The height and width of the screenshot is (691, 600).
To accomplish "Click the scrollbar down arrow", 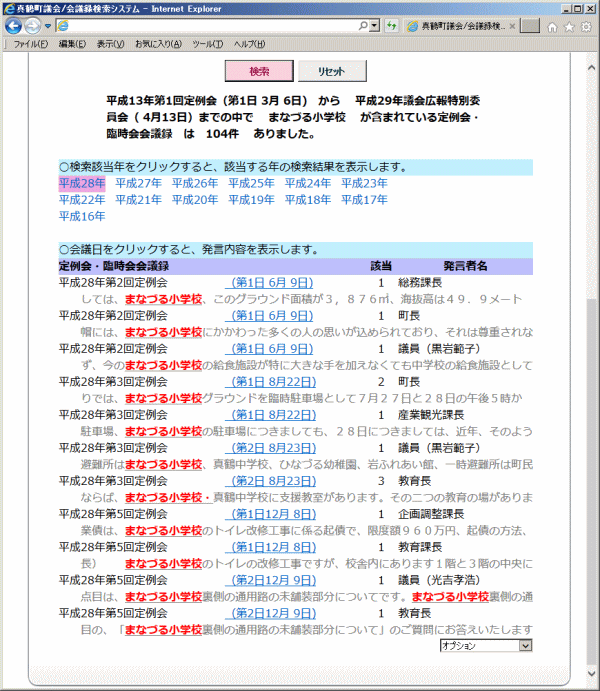I will [x=591, y=673].
